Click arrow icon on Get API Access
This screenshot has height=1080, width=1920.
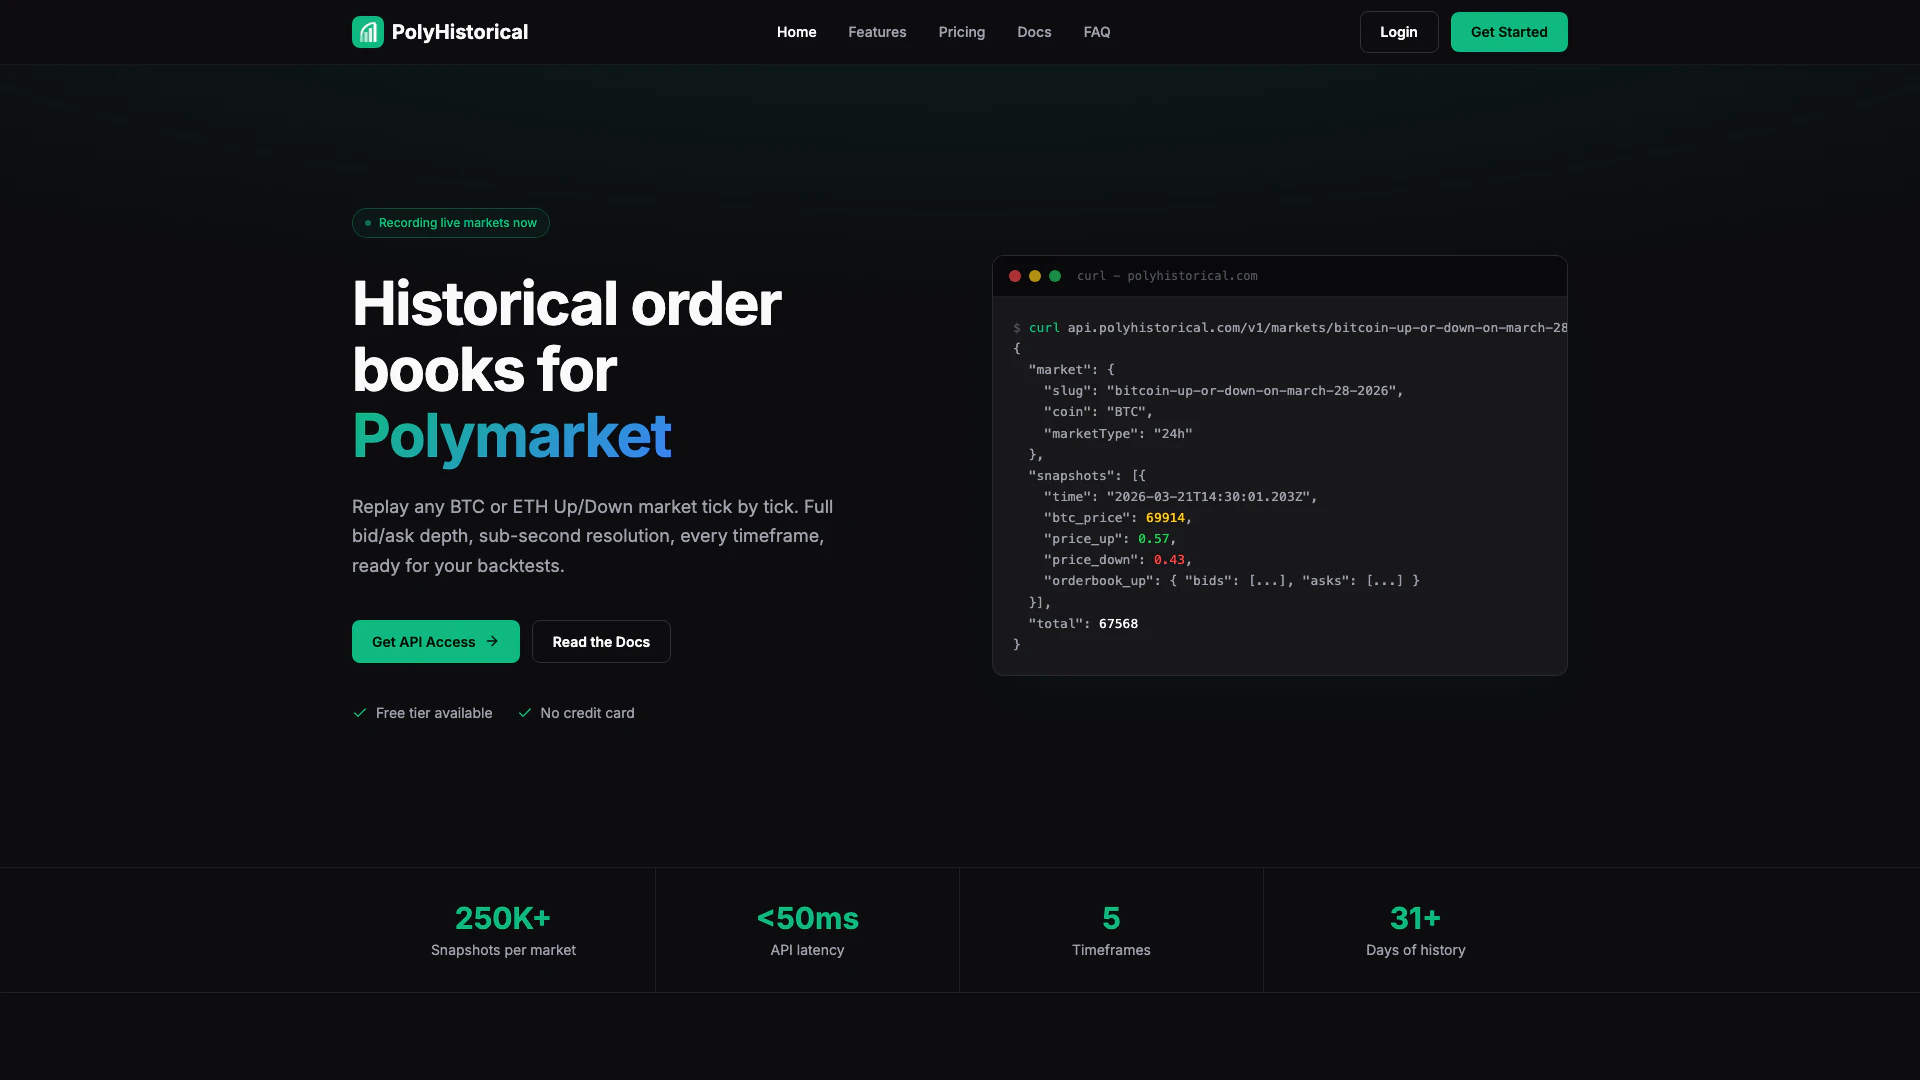[492, 642]
